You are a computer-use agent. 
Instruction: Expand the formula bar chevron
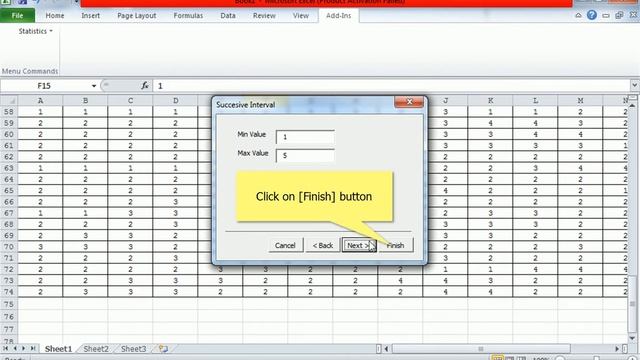[634, 85]
